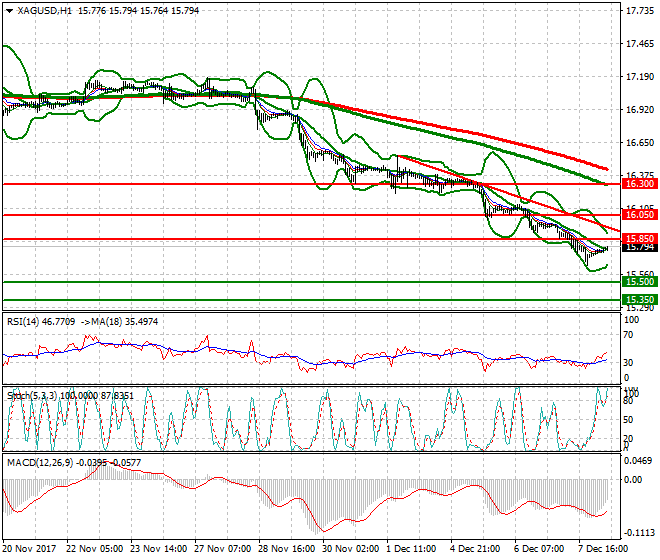Select the MACD scale value 0.0469
Screen dimensions: 660x560
(638, 461)
